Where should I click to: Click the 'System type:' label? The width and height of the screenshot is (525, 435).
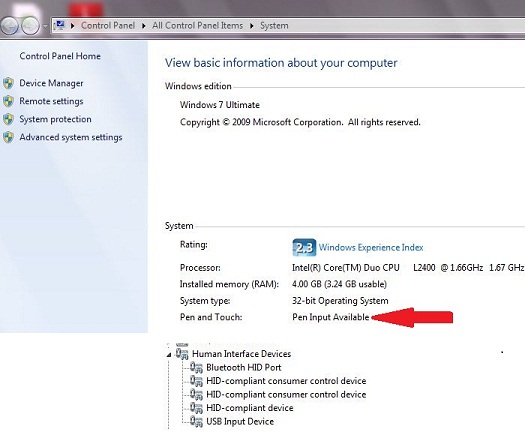click(x=205, y=301)
